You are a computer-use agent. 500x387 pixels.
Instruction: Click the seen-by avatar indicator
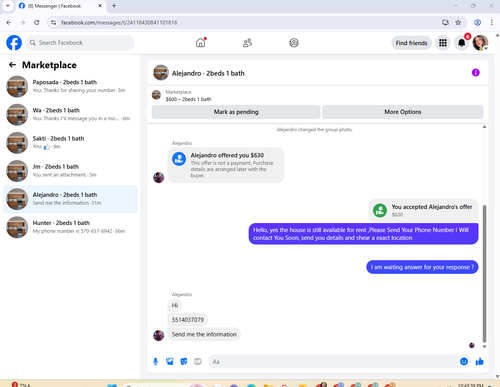tap(472, 345)
